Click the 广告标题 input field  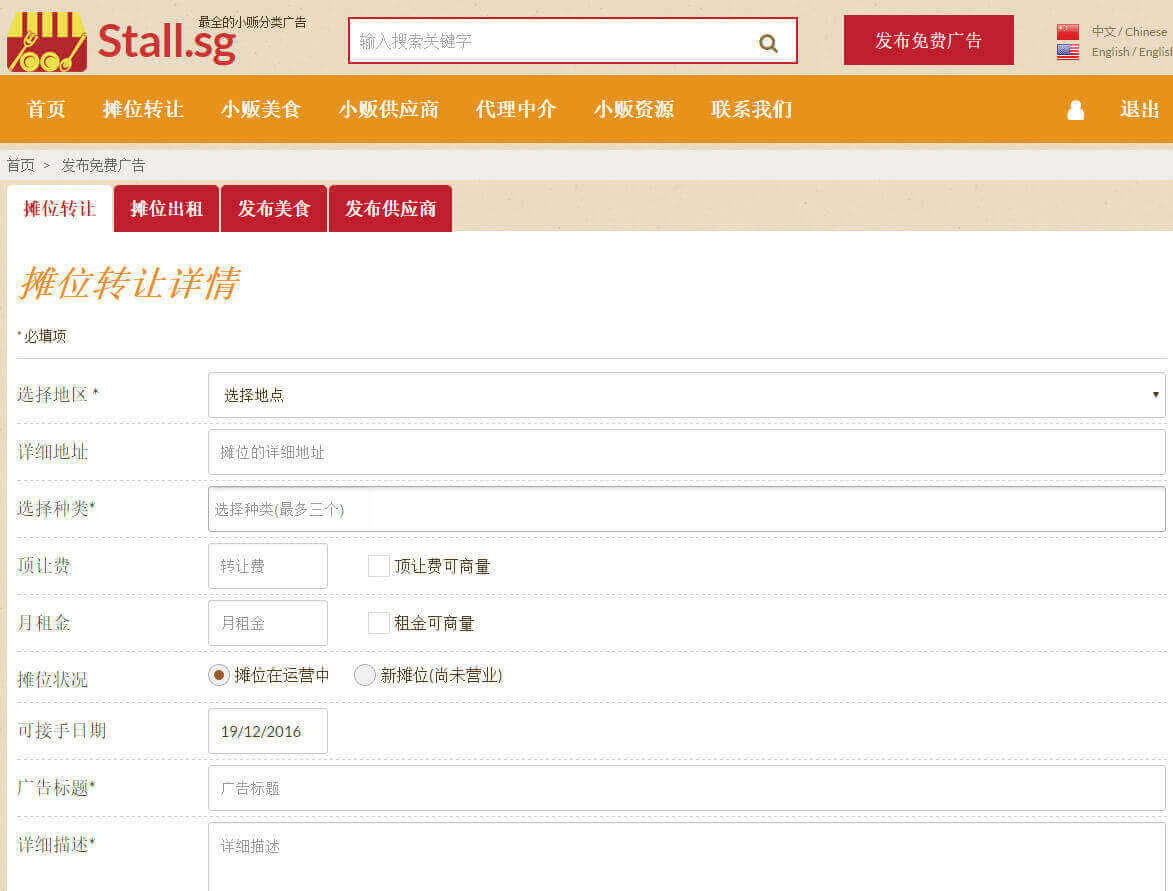click(686, 788)
